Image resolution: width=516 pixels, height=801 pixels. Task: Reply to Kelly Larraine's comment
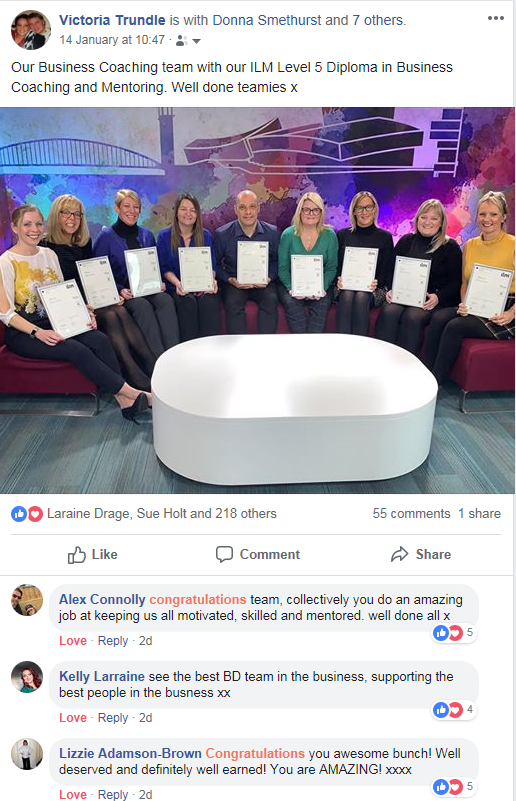point(113,718)
